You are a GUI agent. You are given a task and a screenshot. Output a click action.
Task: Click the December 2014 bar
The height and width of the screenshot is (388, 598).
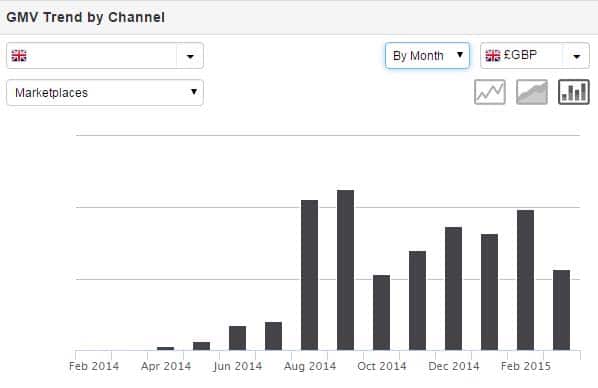tap(453, 289)
